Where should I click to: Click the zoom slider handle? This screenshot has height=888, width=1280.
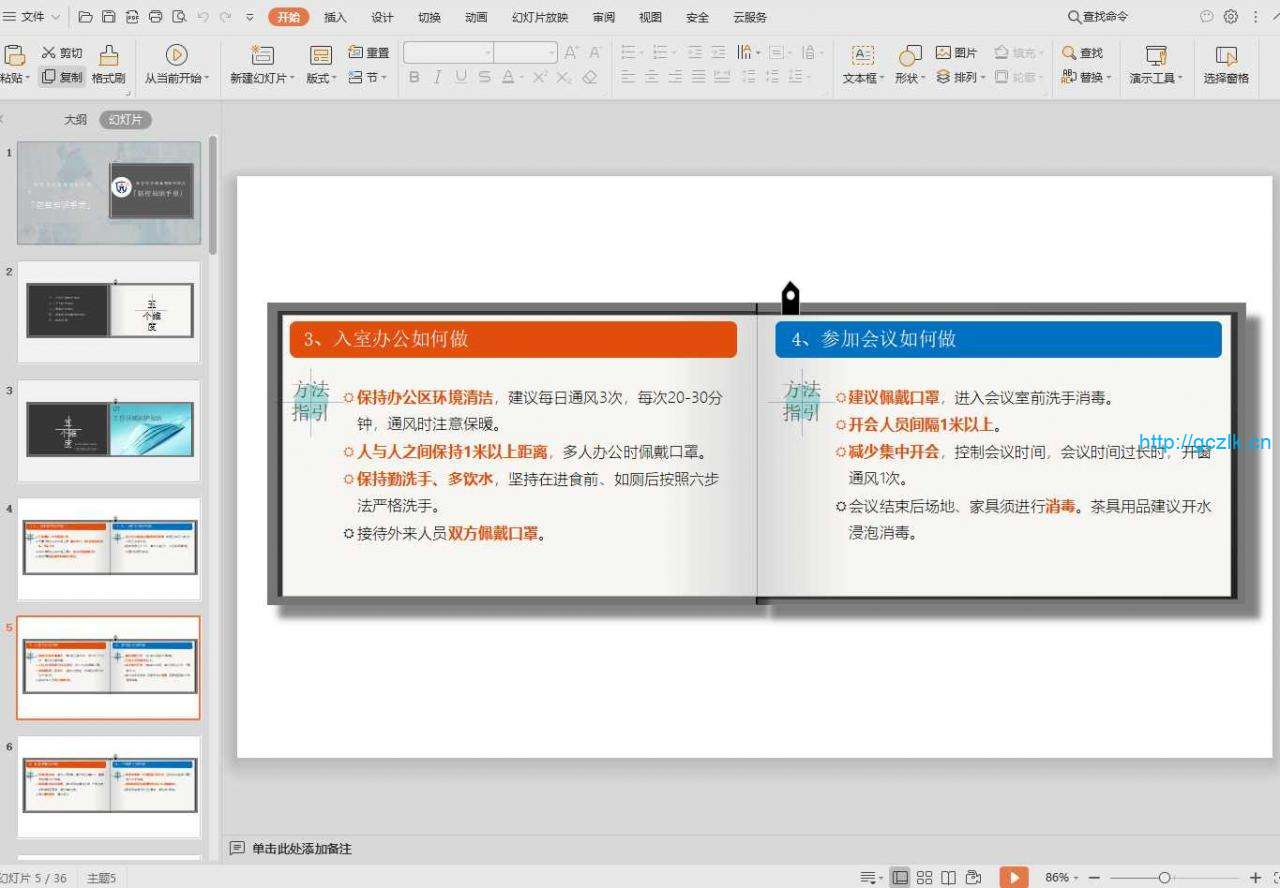(1164, 877)
